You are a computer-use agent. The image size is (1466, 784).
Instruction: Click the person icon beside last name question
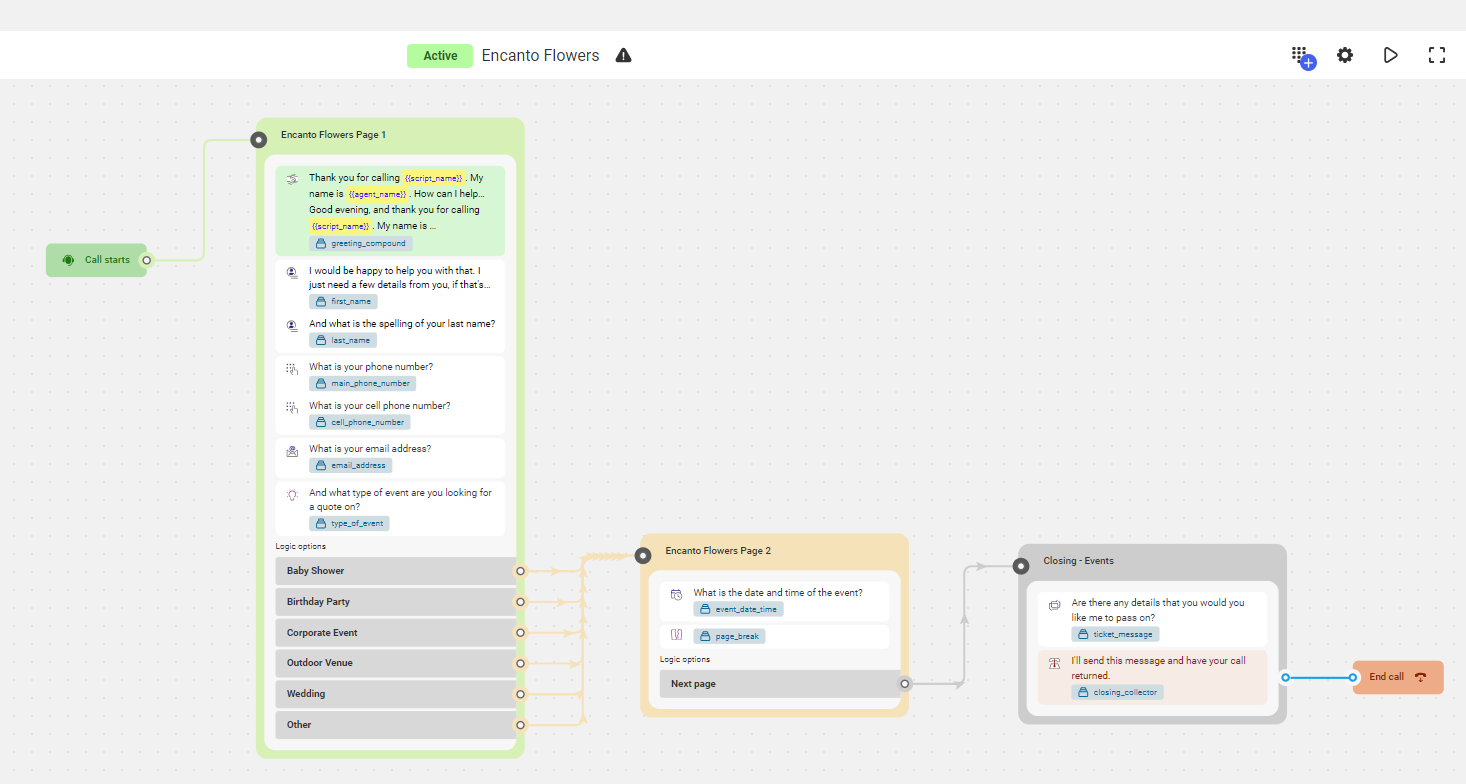point(292,325)
